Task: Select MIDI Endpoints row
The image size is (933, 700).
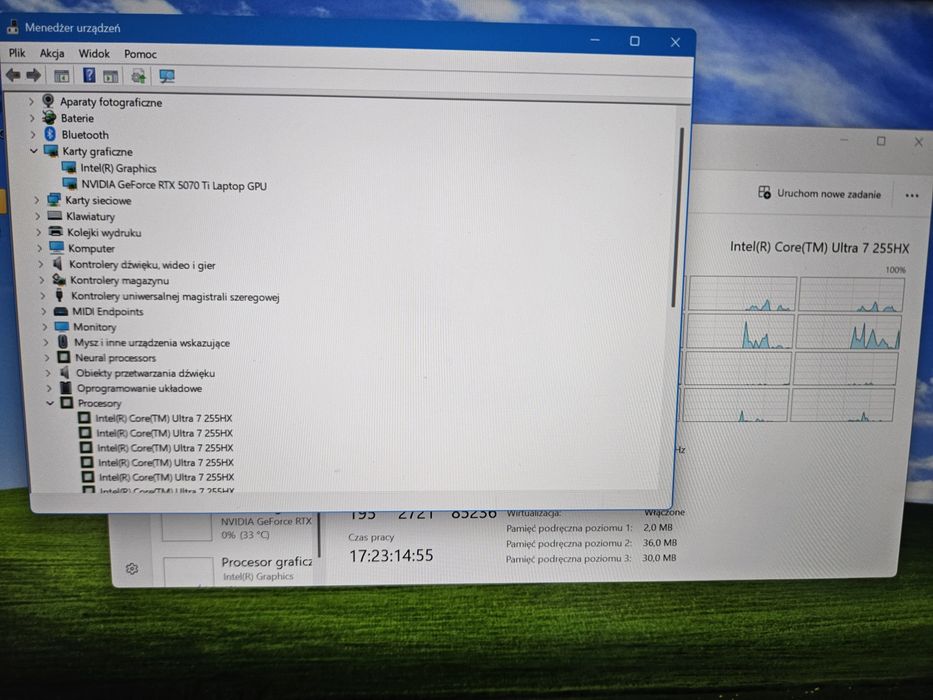Action: [x=108, y=311]
